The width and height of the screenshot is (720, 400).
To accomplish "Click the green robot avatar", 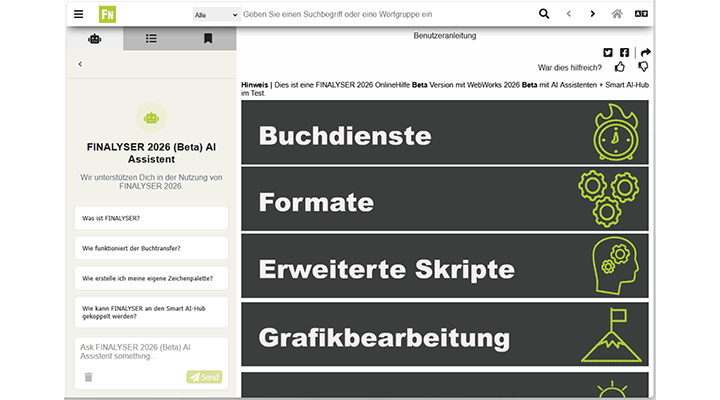I will [151, 118].
